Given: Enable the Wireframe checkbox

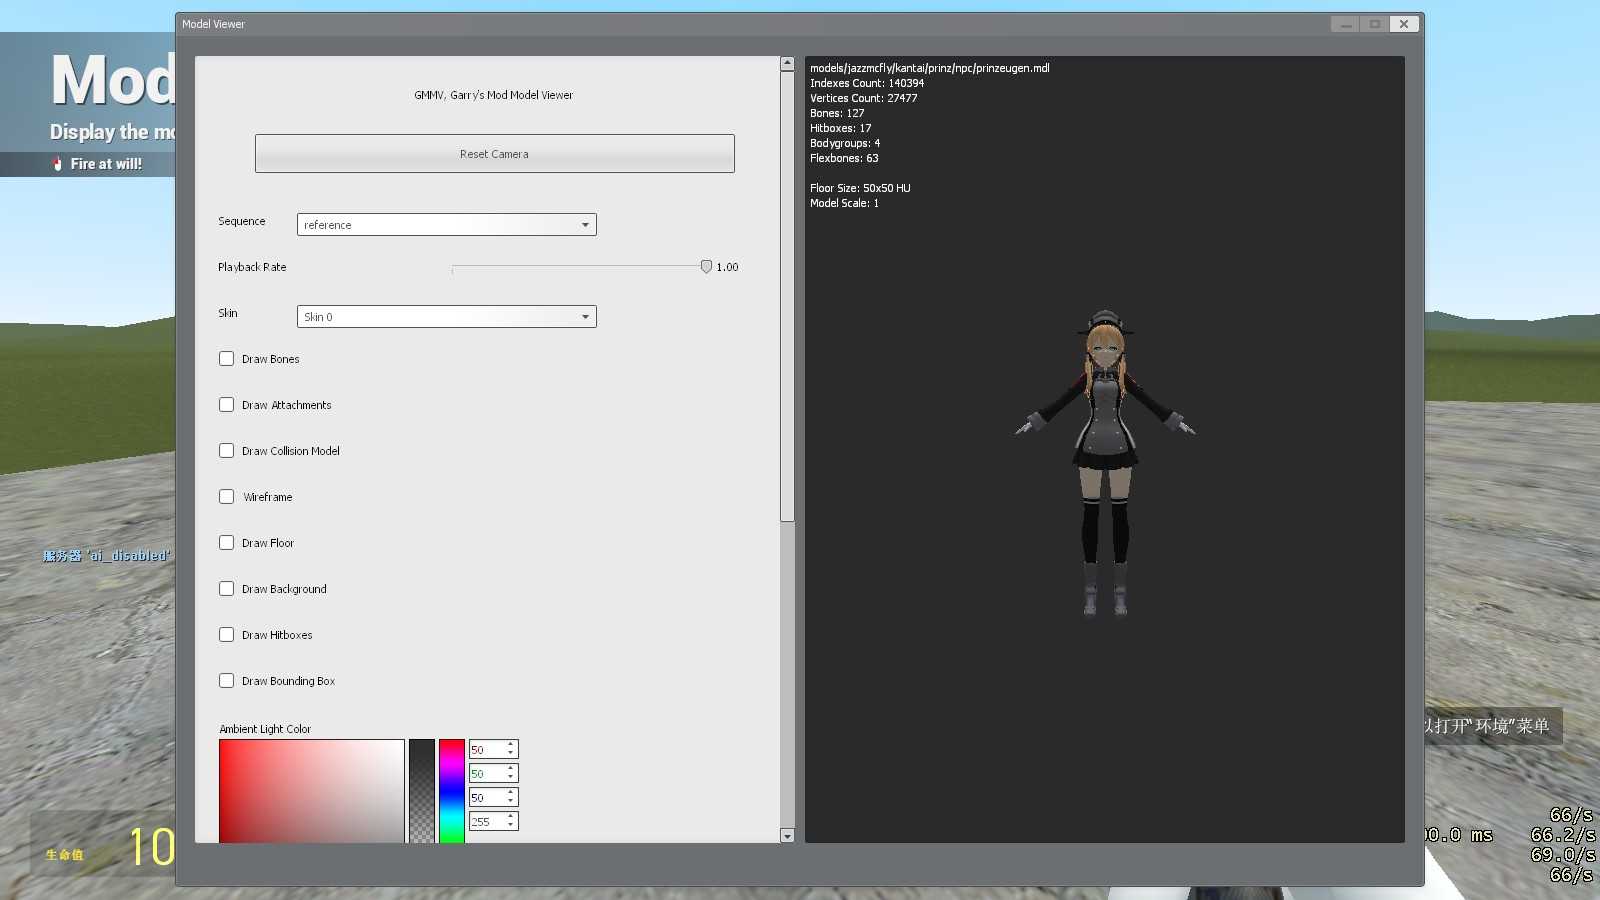Looking at the screenshot, I should point(227,497).
